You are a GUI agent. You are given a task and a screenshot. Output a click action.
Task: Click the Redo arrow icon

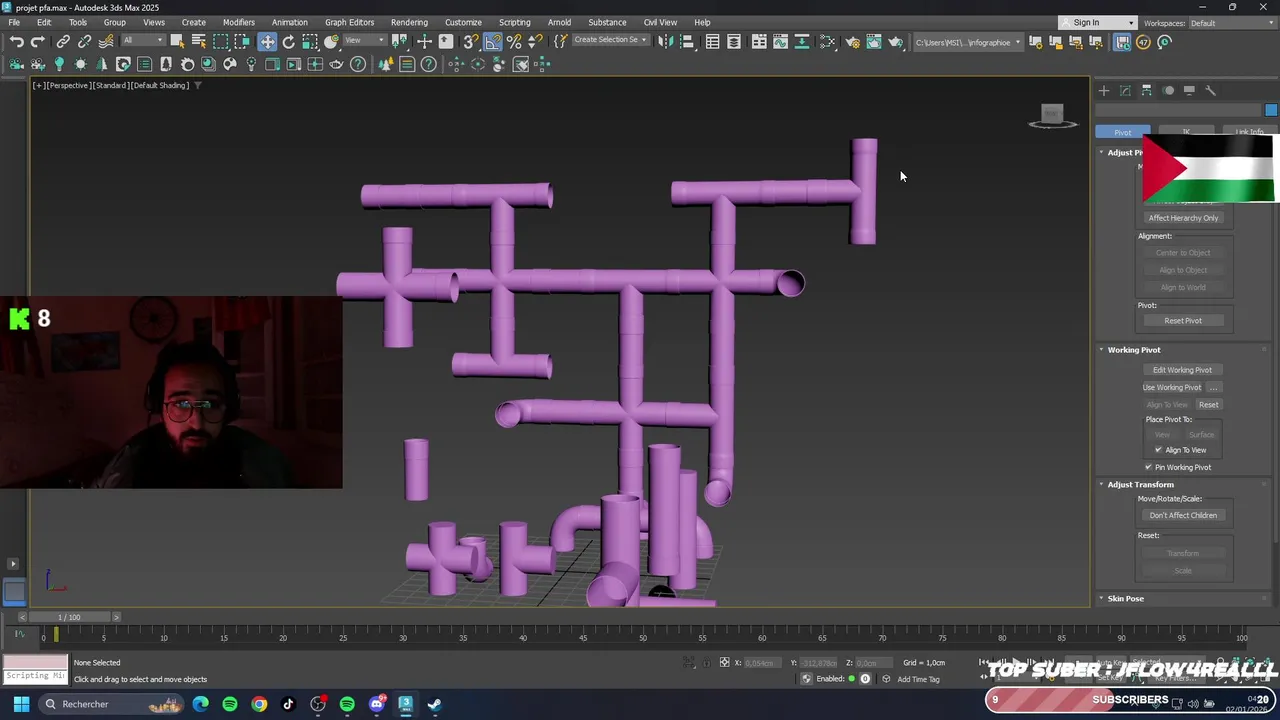coord(38,42)
